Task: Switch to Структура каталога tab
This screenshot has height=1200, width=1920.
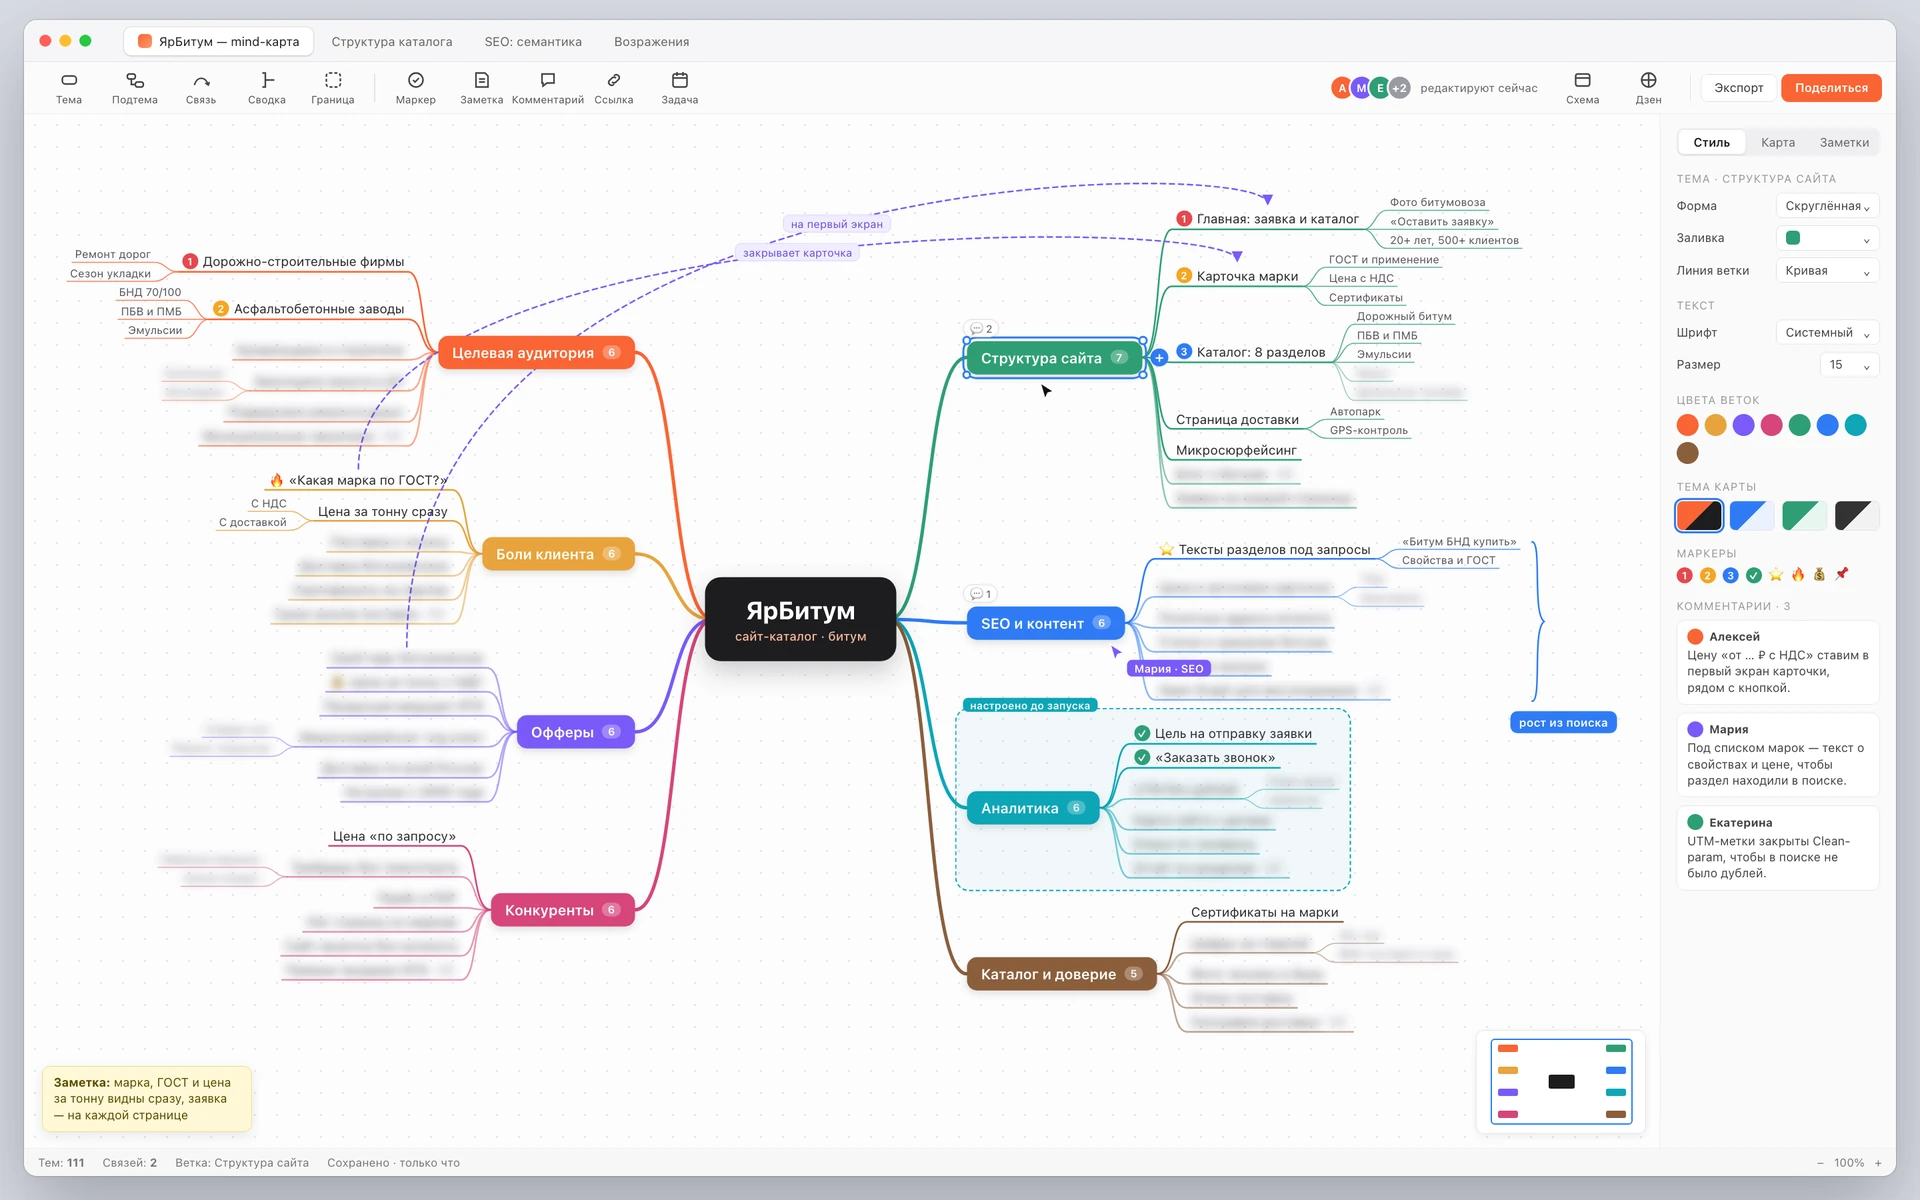Action: point(392,41)
